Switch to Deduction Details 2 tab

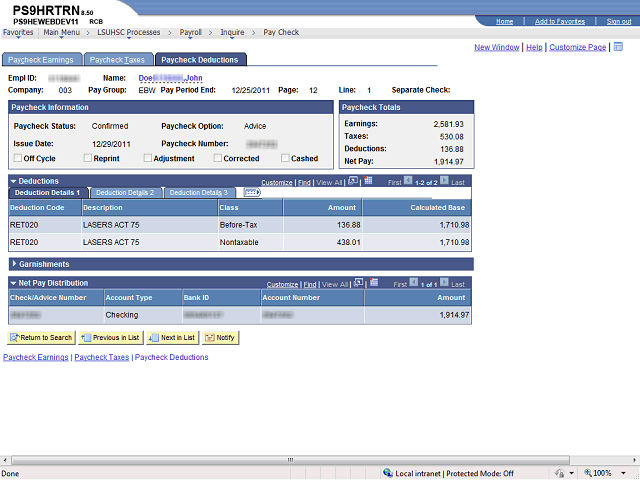pyautogui.click(x=125, y=193)
